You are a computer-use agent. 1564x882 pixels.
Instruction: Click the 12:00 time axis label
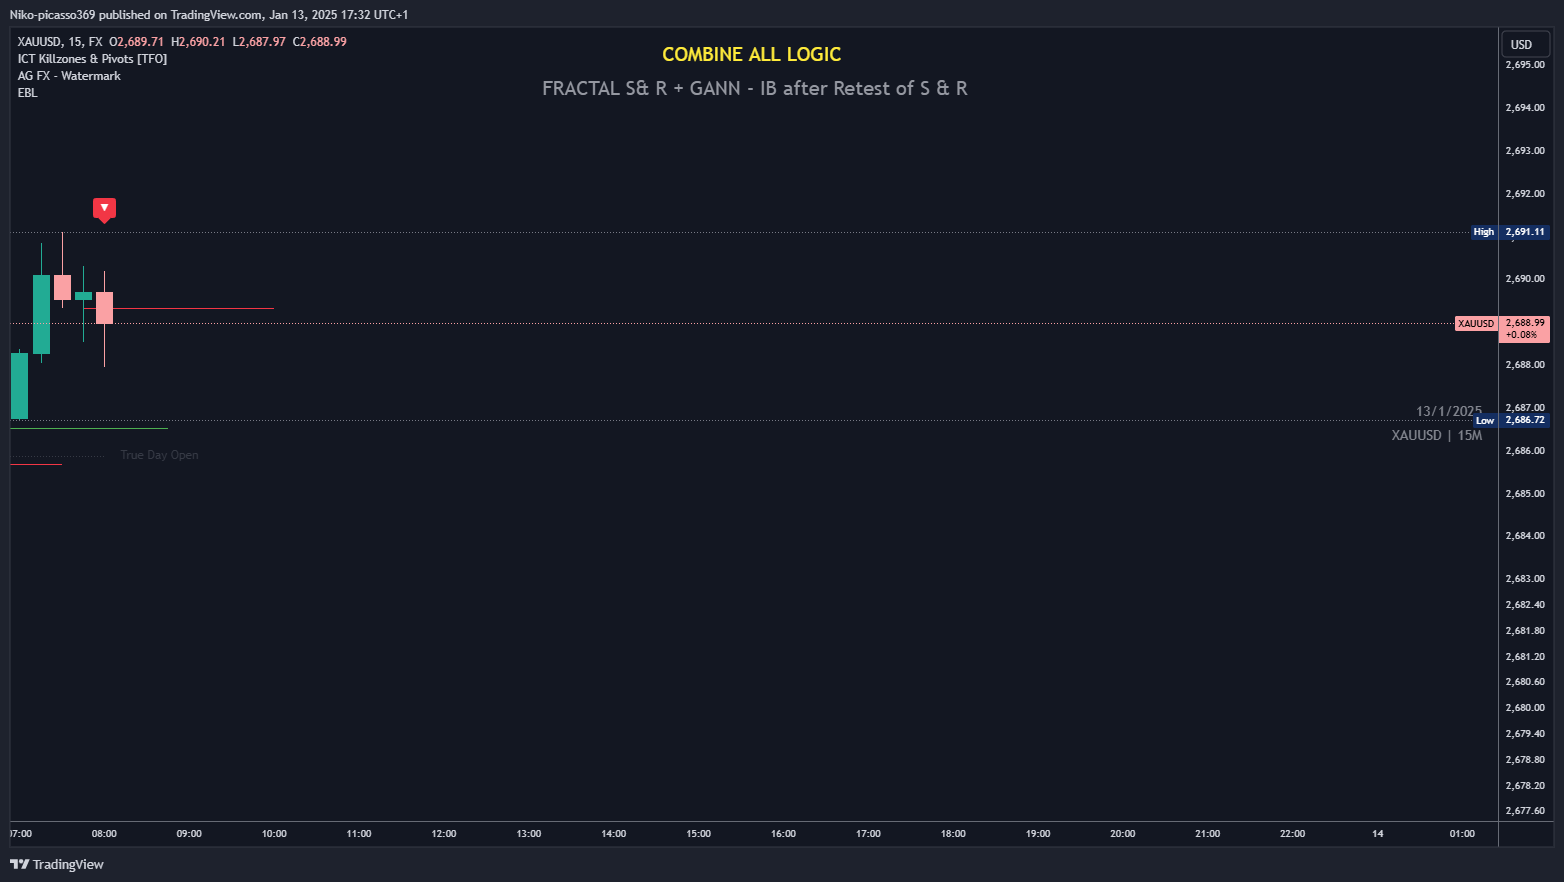coord(444,833)
